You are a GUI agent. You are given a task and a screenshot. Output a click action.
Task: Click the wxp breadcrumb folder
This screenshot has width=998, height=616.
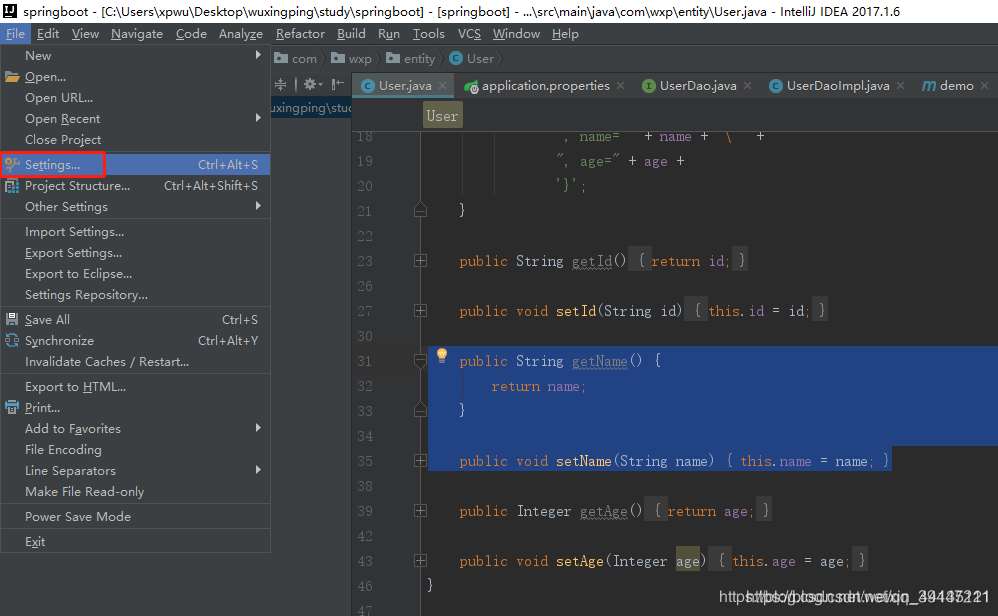(352, 59)
